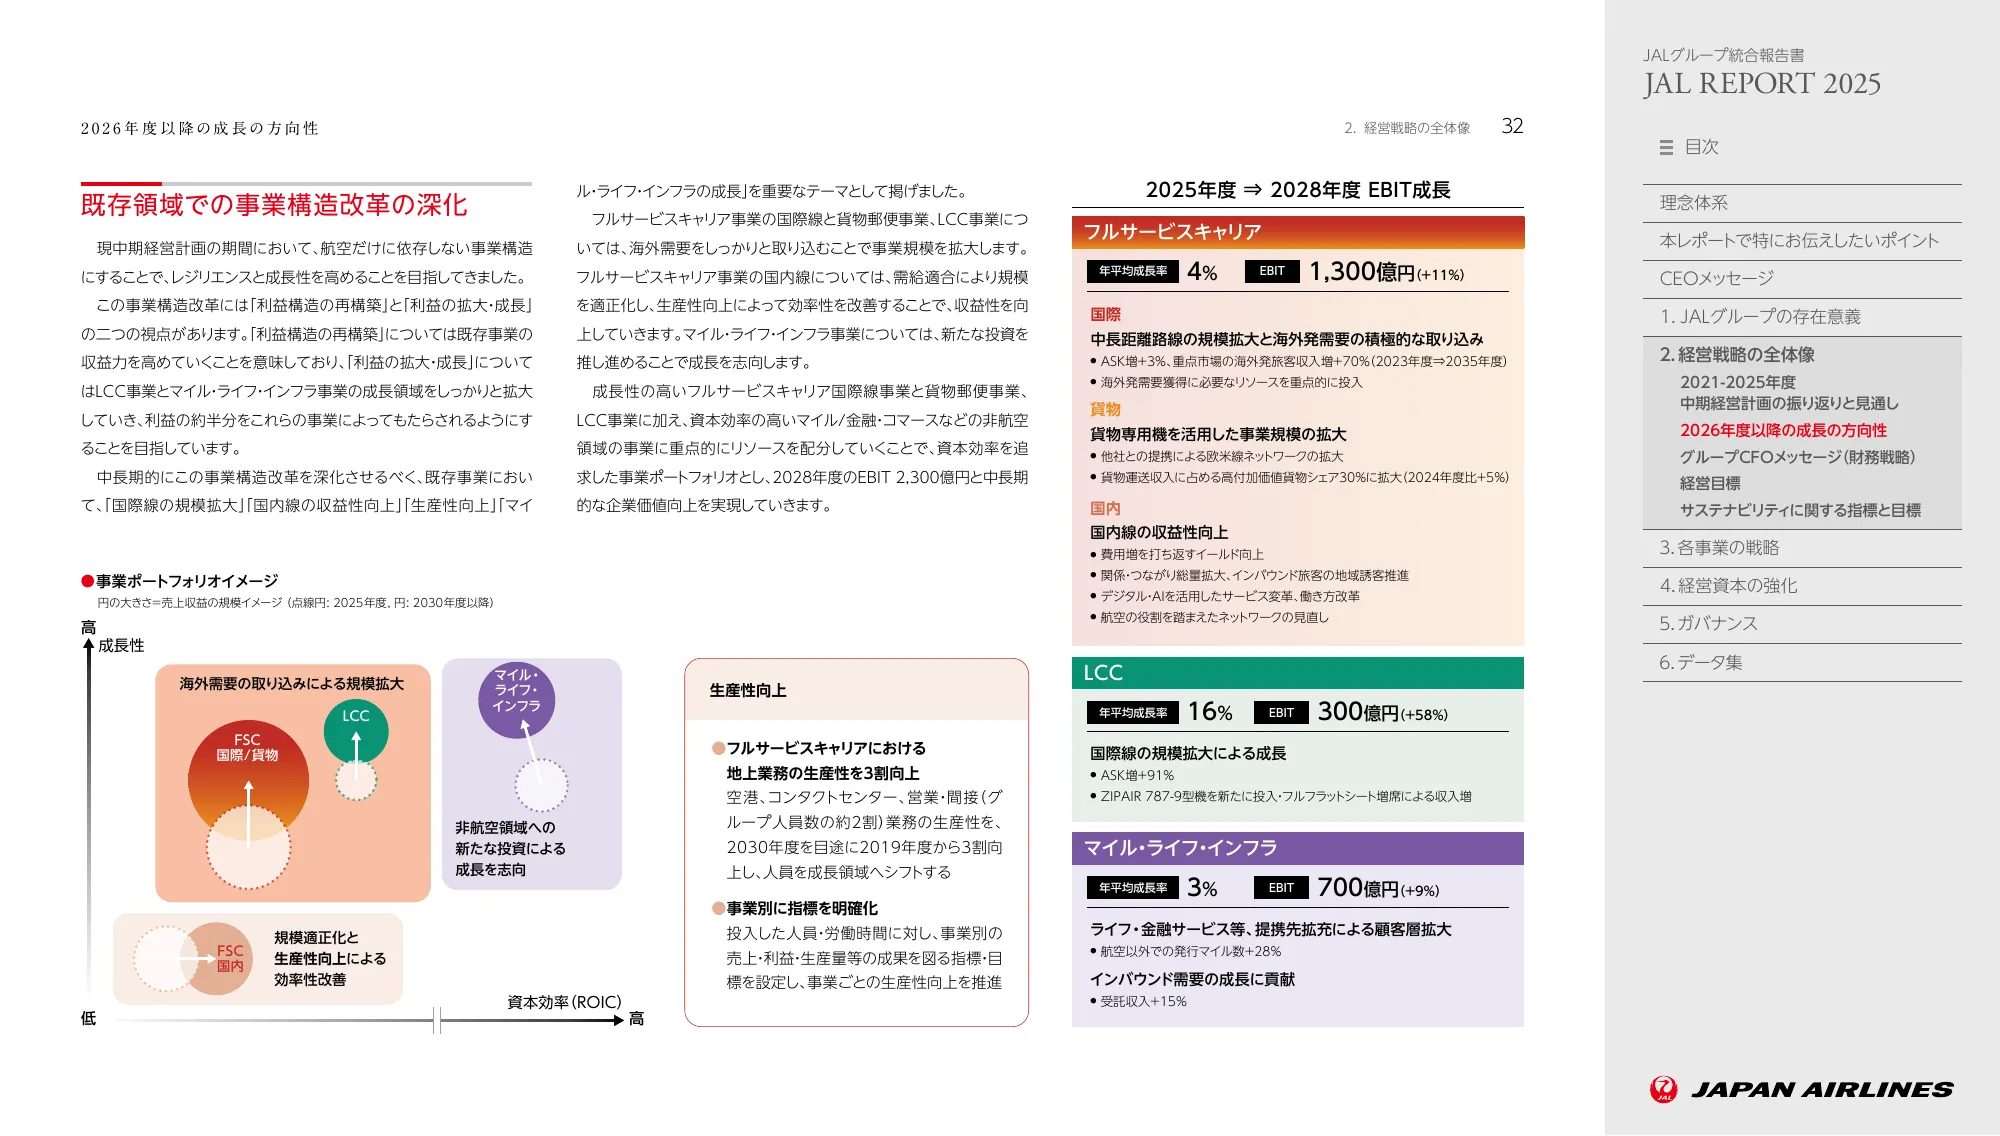Viewport: 2000px width, 1136px height.
Task: Click the 国内線の収益性向上 heading
Action: [1159, 533]
